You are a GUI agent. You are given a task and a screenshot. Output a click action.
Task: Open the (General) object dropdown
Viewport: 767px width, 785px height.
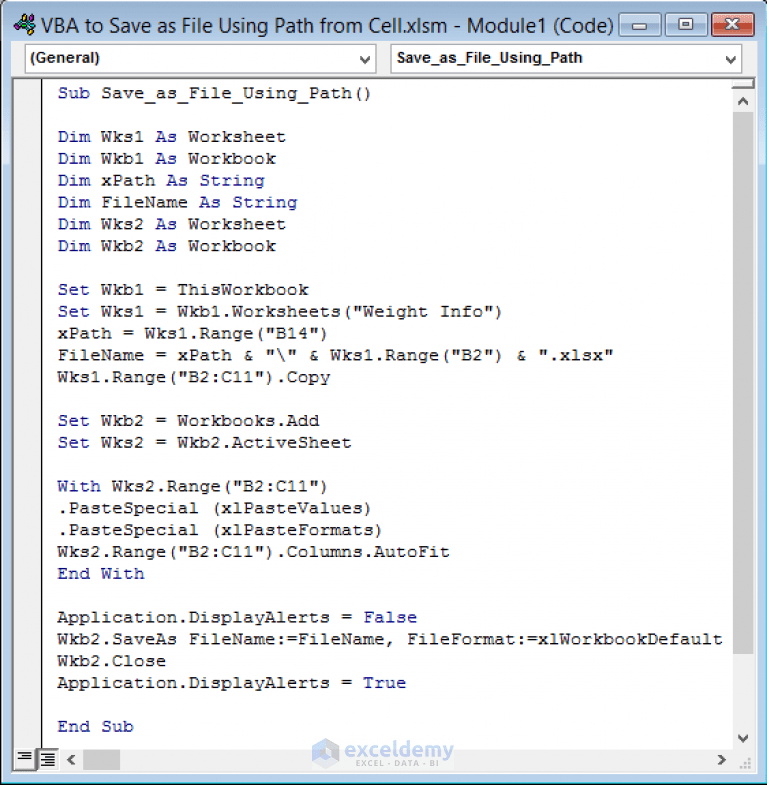(x=200, y=59)
